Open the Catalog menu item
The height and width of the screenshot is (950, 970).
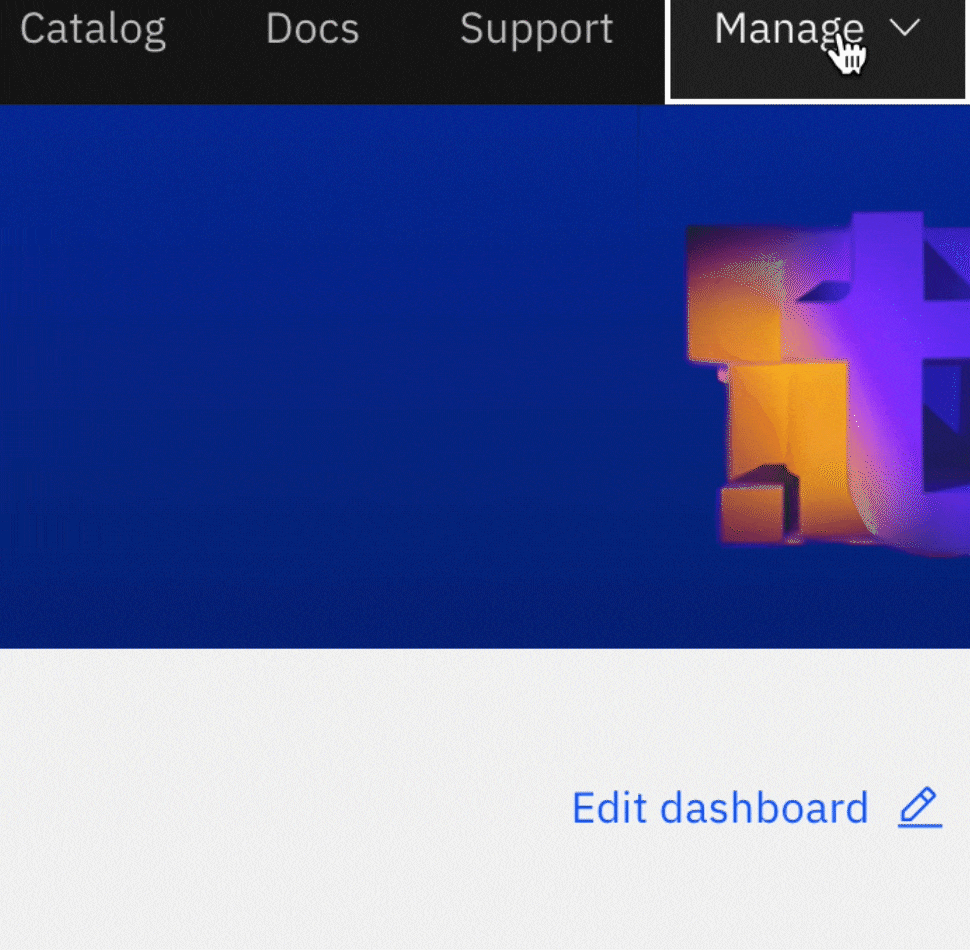93,29
